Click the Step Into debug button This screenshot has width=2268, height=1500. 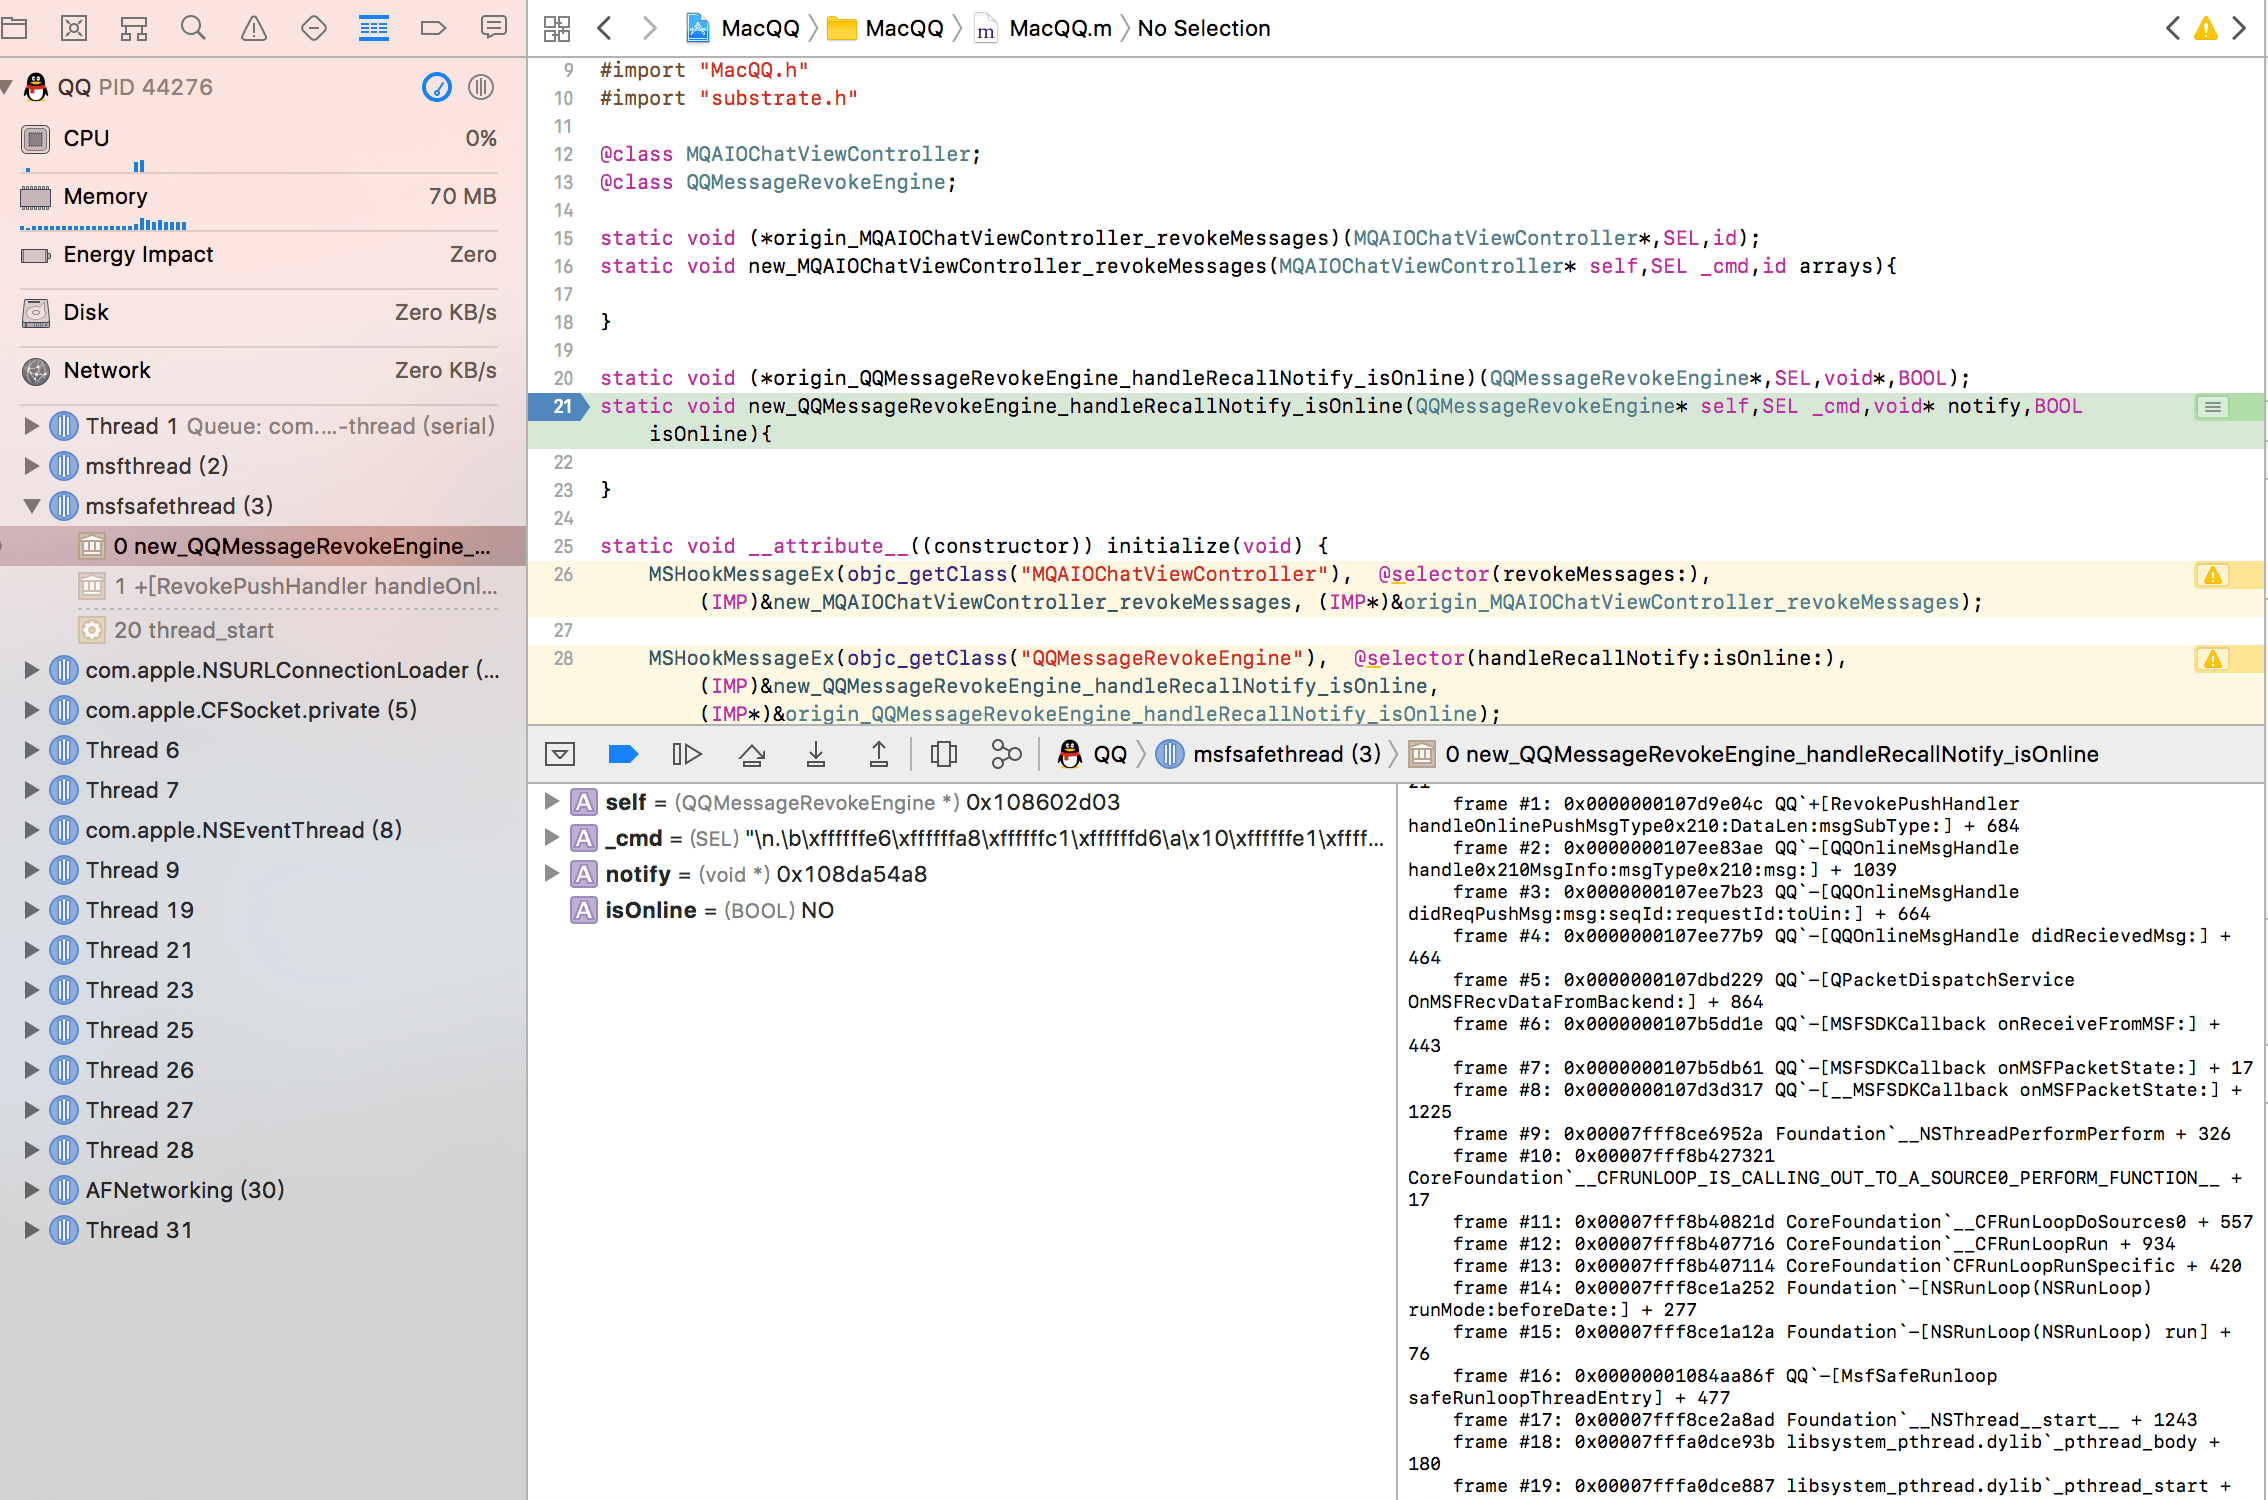click(815, 754)
